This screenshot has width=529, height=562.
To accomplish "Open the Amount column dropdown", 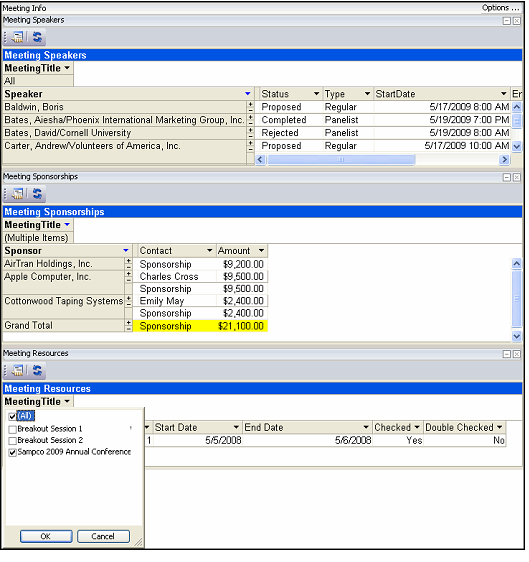I will pos(262,251).
